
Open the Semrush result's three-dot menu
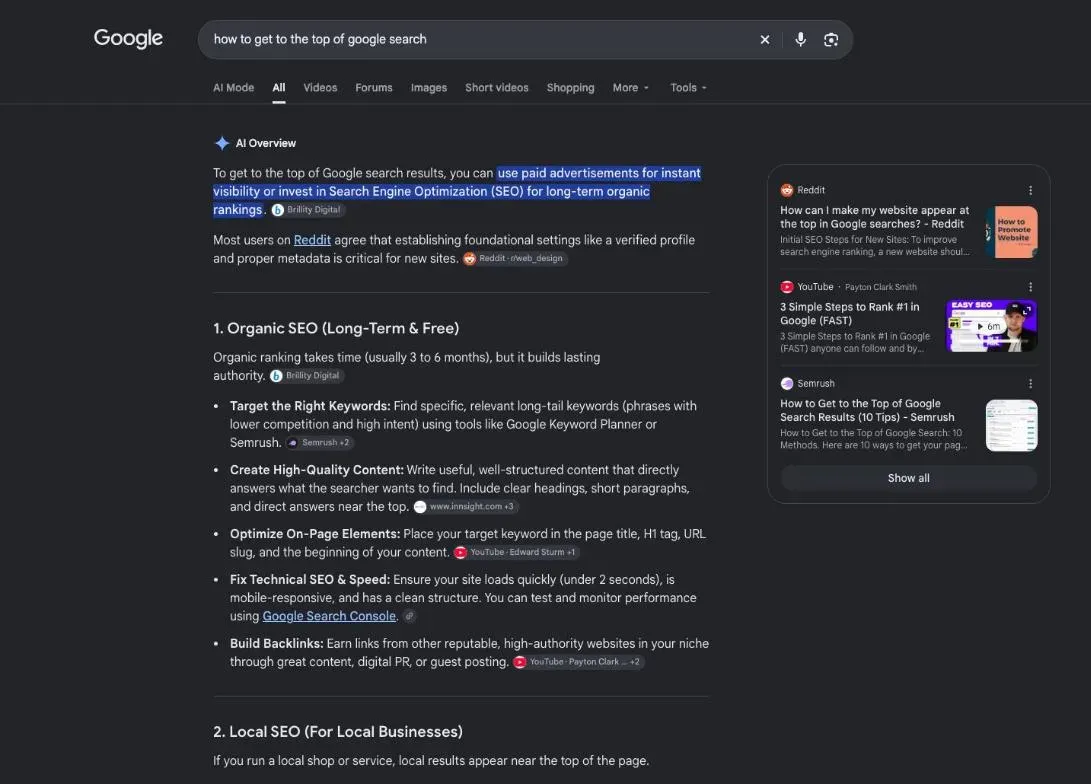(x=1030, y=383)
